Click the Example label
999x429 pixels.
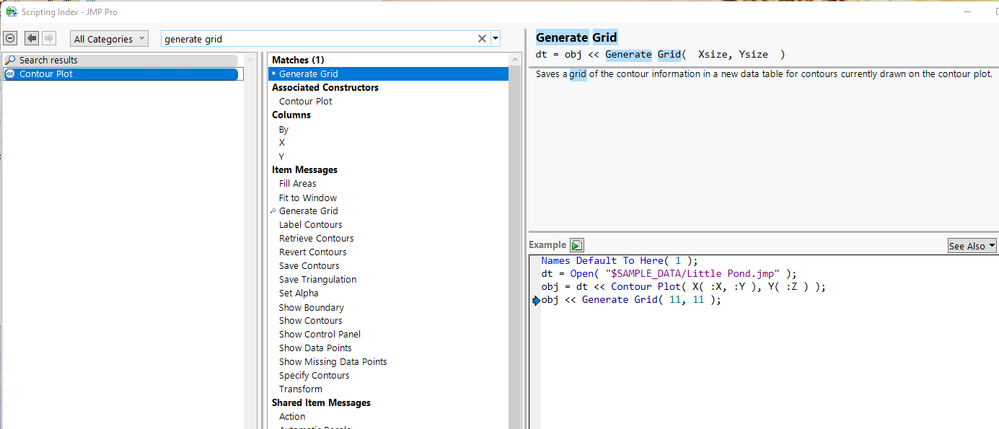[x=547, y=245]
